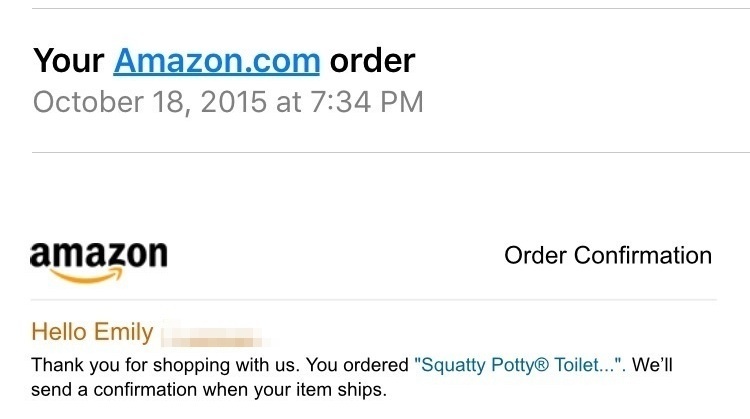This screenshot has height=419, width=750.
Task: Click the Amazon logo in the email header
Action: click(98, 255)
